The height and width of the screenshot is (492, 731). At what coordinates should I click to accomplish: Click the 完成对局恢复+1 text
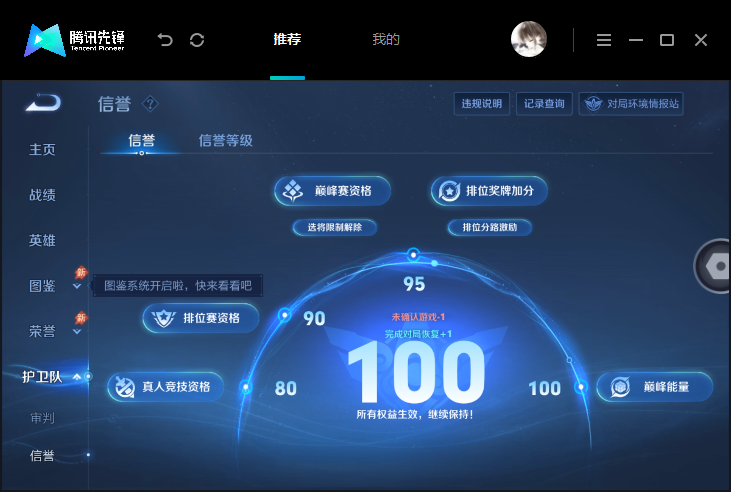click(418, 334)
